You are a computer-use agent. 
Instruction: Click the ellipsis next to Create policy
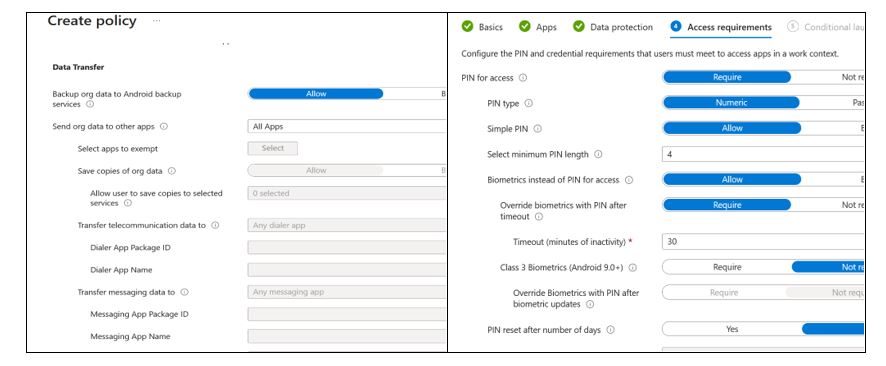[x=157, y=21]
